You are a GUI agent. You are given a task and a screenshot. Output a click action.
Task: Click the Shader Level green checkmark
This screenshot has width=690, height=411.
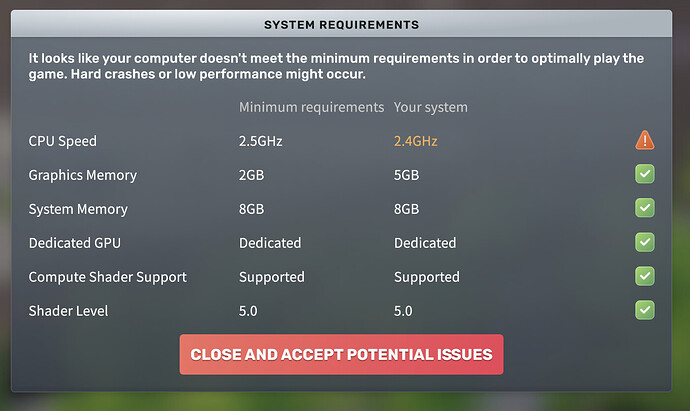645,310
